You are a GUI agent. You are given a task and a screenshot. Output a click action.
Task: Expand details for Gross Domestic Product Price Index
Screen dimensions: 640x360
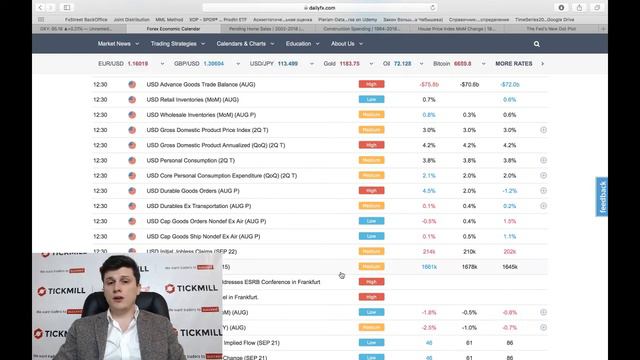(543, 130)
